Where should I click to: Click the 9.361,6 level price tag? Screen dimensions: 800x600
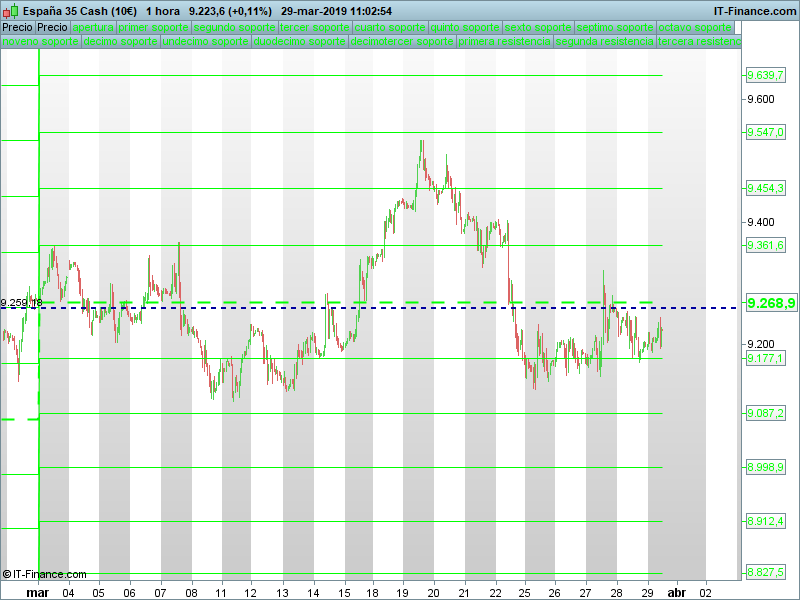[x=765, y=245]
